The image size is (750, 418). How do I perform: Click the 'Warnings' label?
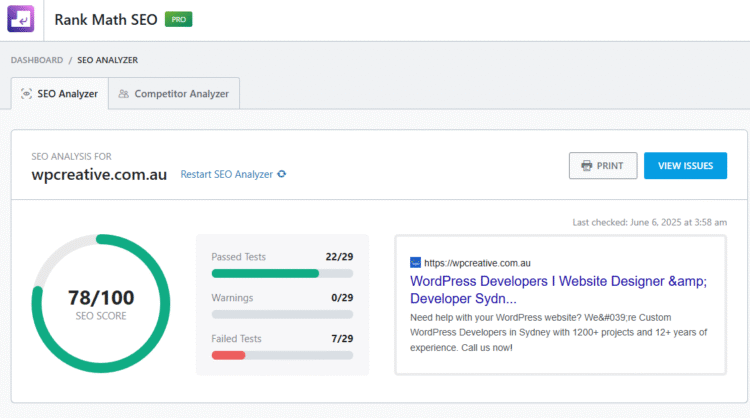coord(232,298)
